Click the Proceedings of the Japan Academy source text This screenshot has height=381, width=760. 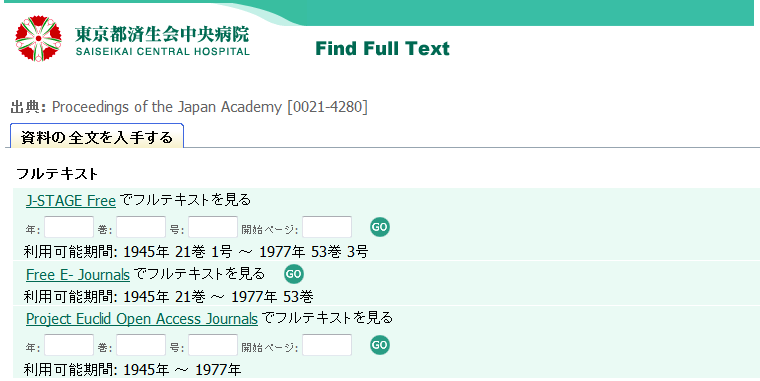(210, 107)
